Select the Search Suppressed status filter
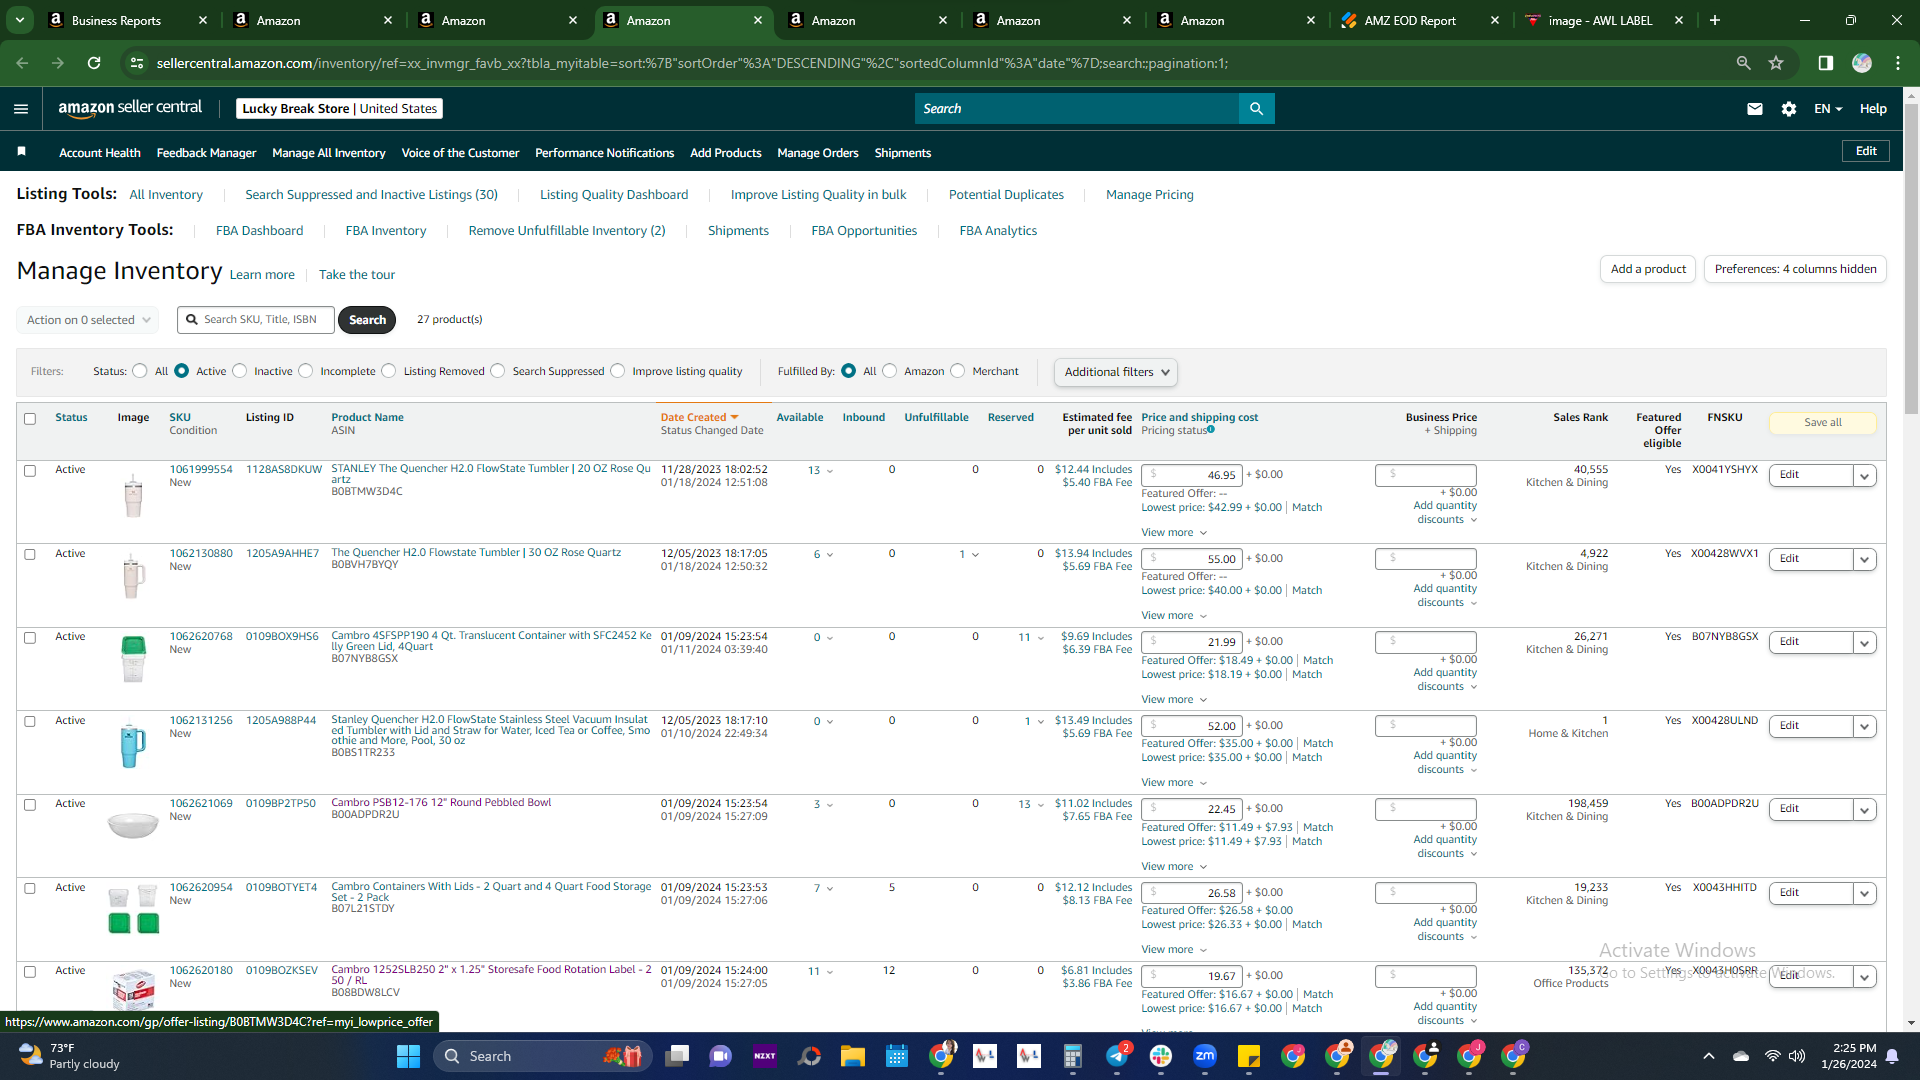 (498, 371)
